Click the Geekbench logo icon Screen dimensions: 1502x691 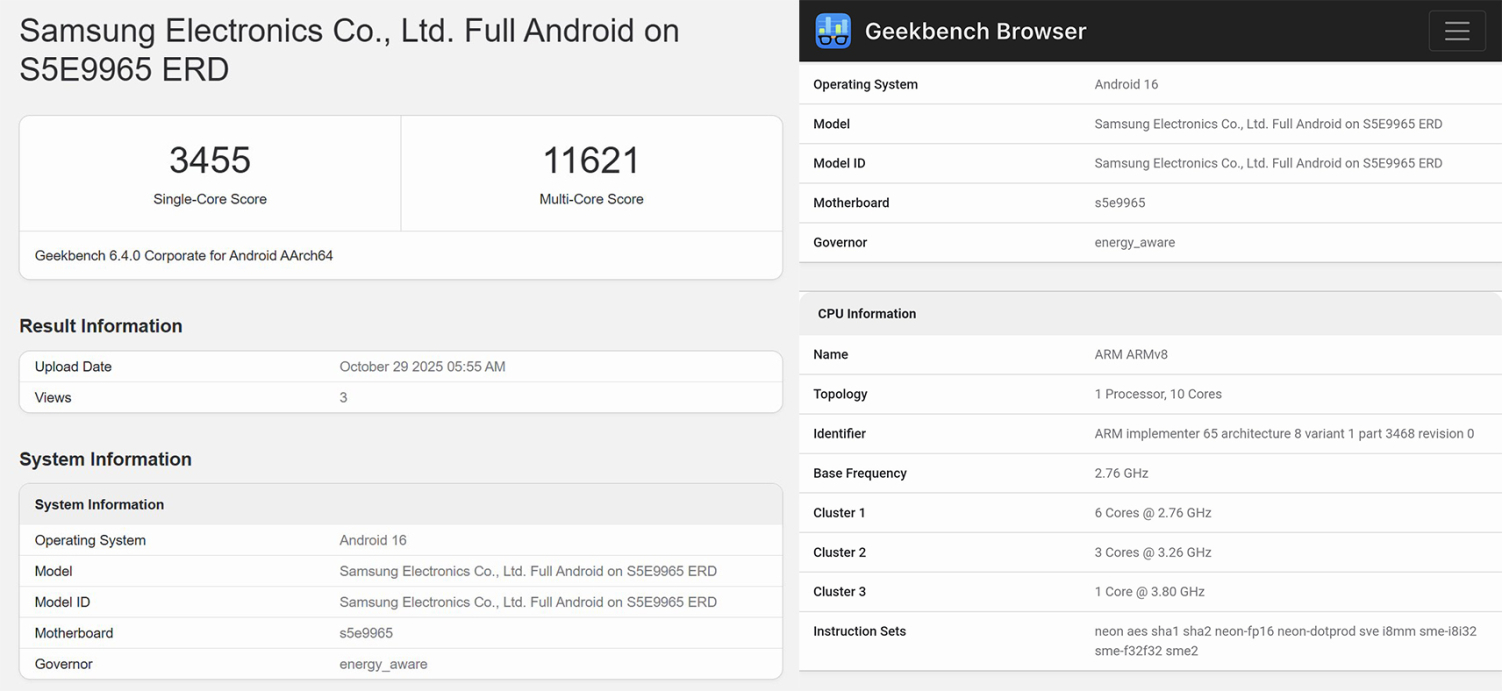pyautogui.click(x=832, y=31)
